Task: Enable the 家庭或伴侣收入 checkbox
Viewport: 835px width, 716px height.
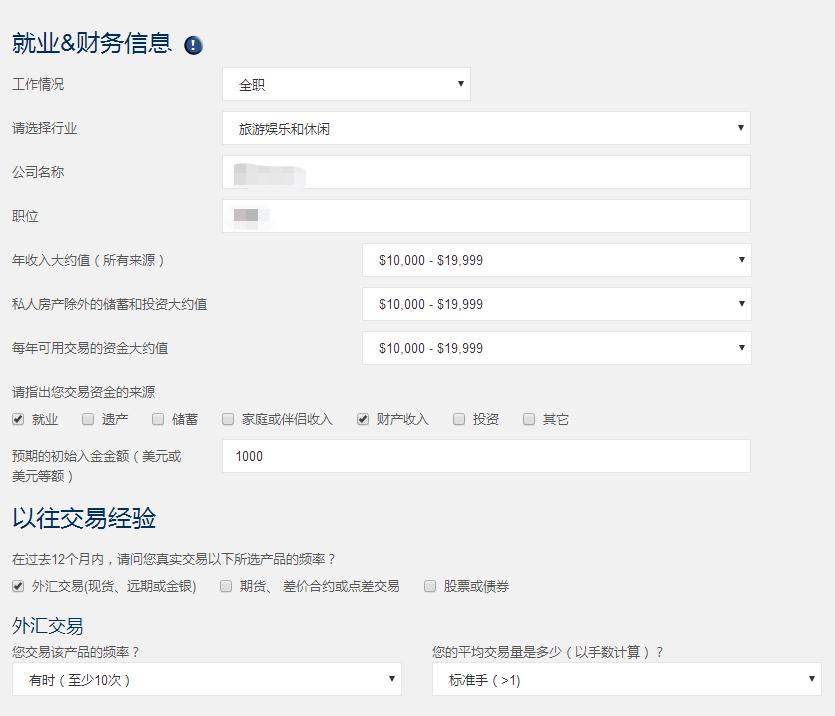Action: (227, 419)
